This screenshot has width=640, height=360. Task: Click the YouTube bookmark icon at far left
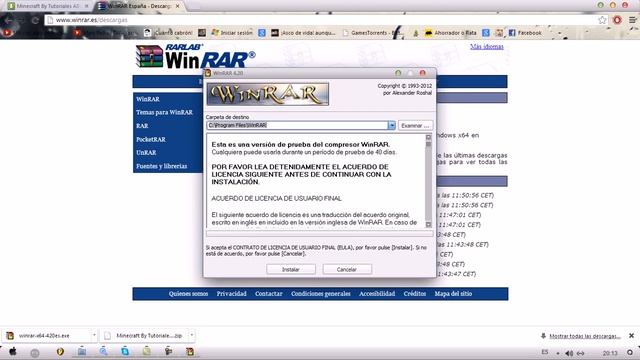pyautogui.click(x=7, y=33)
